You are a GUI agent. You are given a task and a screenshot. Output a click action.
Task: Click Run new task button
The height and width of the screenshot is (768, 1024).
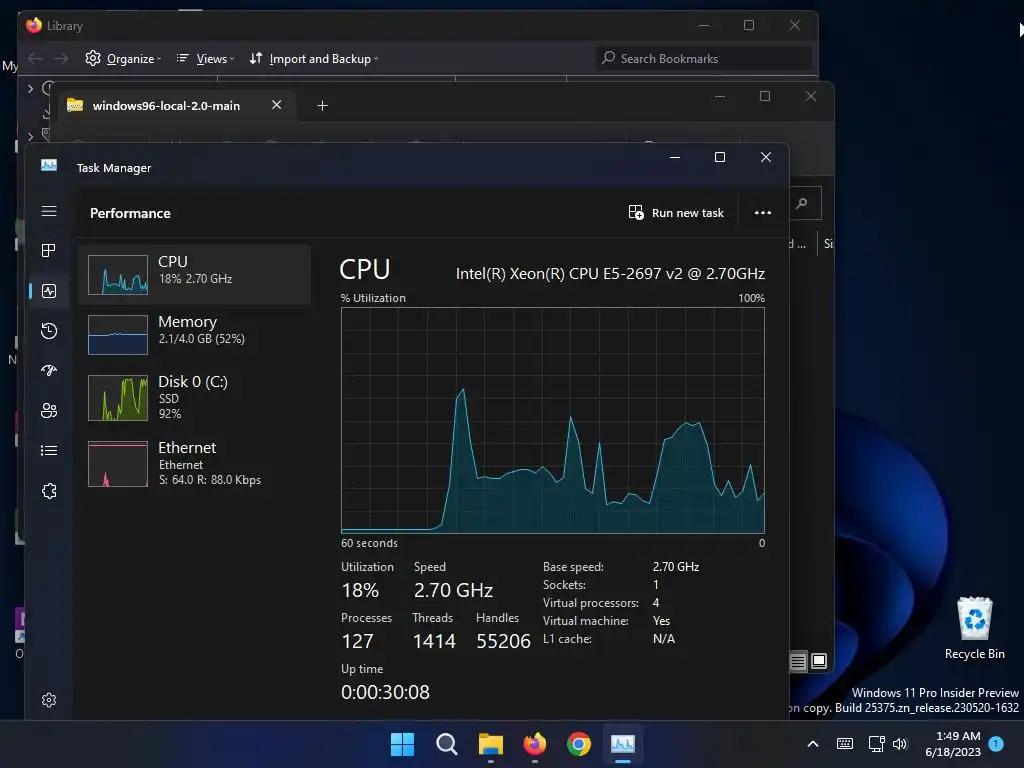tap(676, 213)
